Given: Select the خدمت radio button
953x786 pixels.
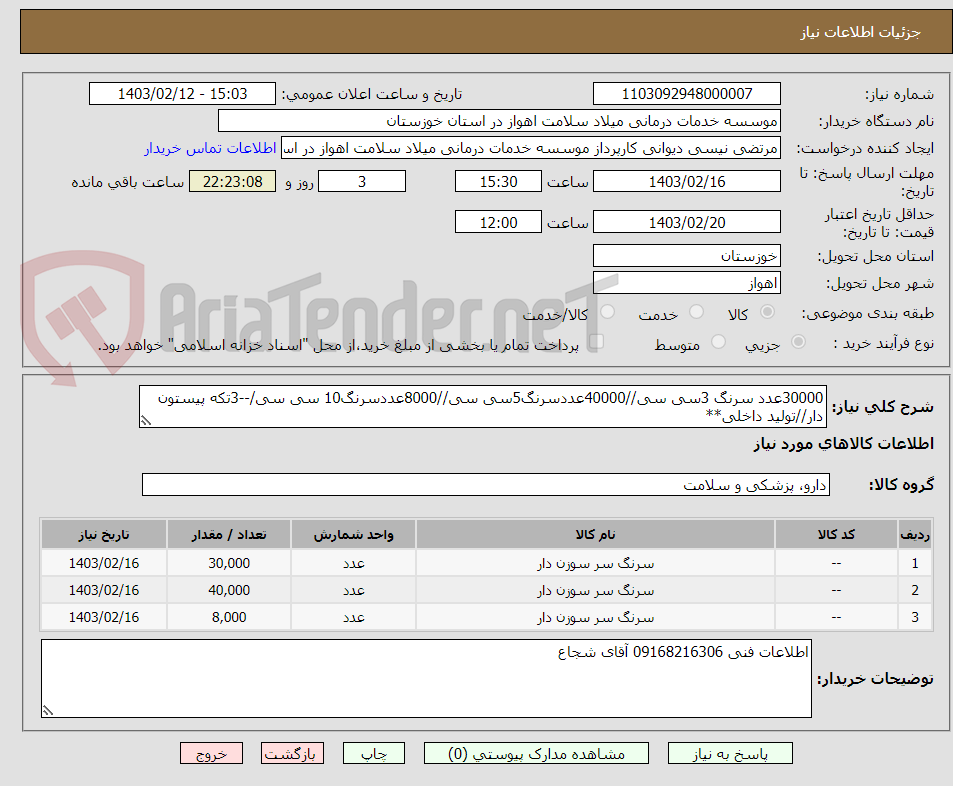Looking at the screenshot, I should pyautogui.click(x=696, y=312).
